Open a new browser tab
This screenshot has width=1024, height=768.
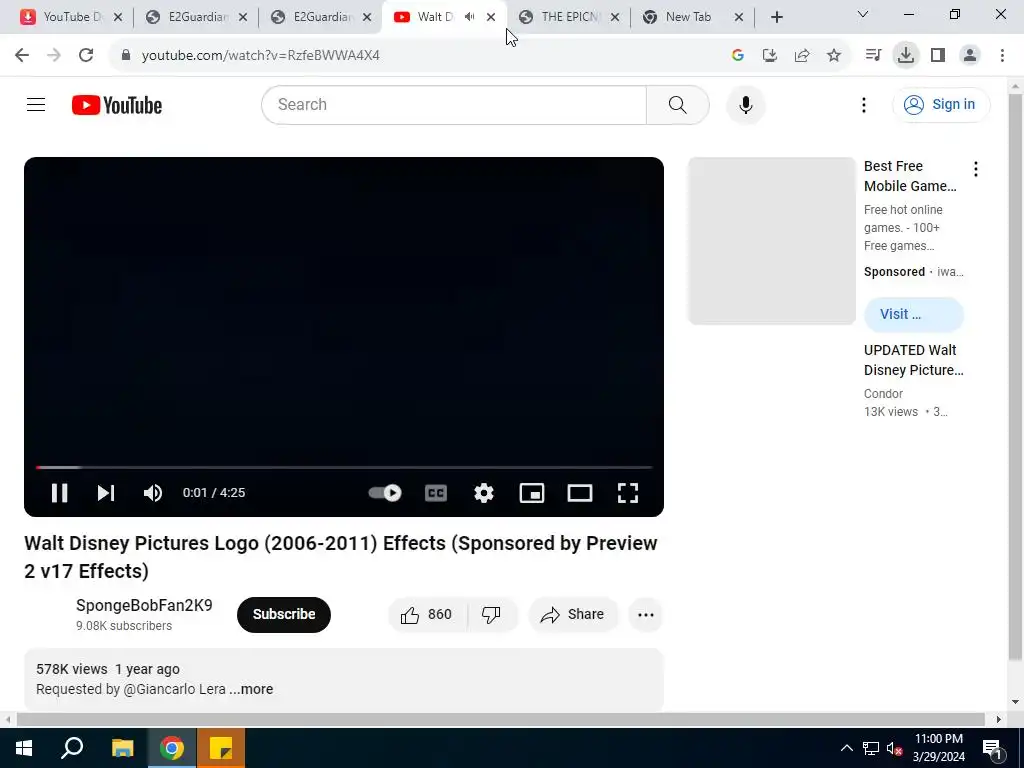point(776,17)
